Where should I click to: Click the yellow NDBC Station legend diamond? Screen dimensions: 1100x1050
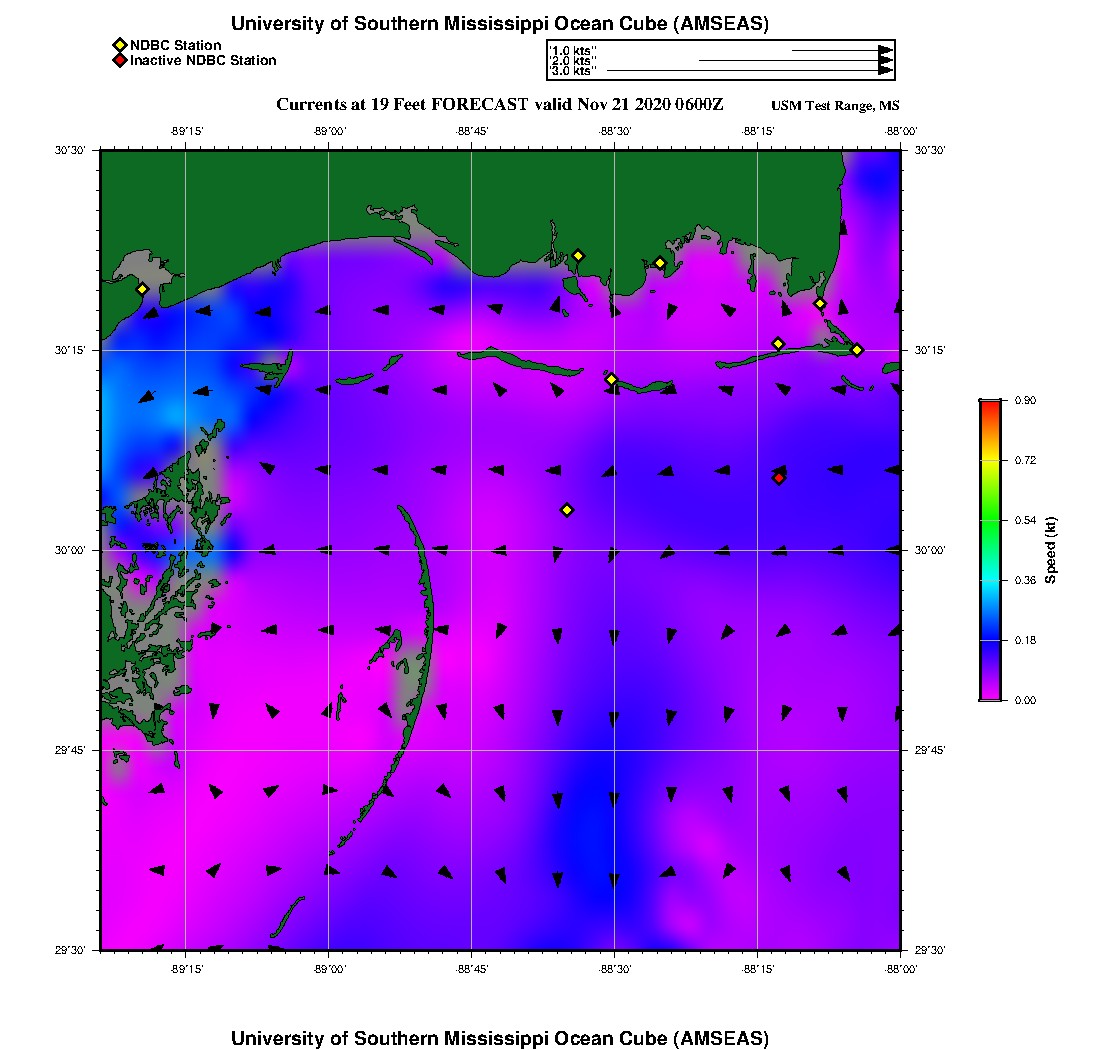click(119, 45)
